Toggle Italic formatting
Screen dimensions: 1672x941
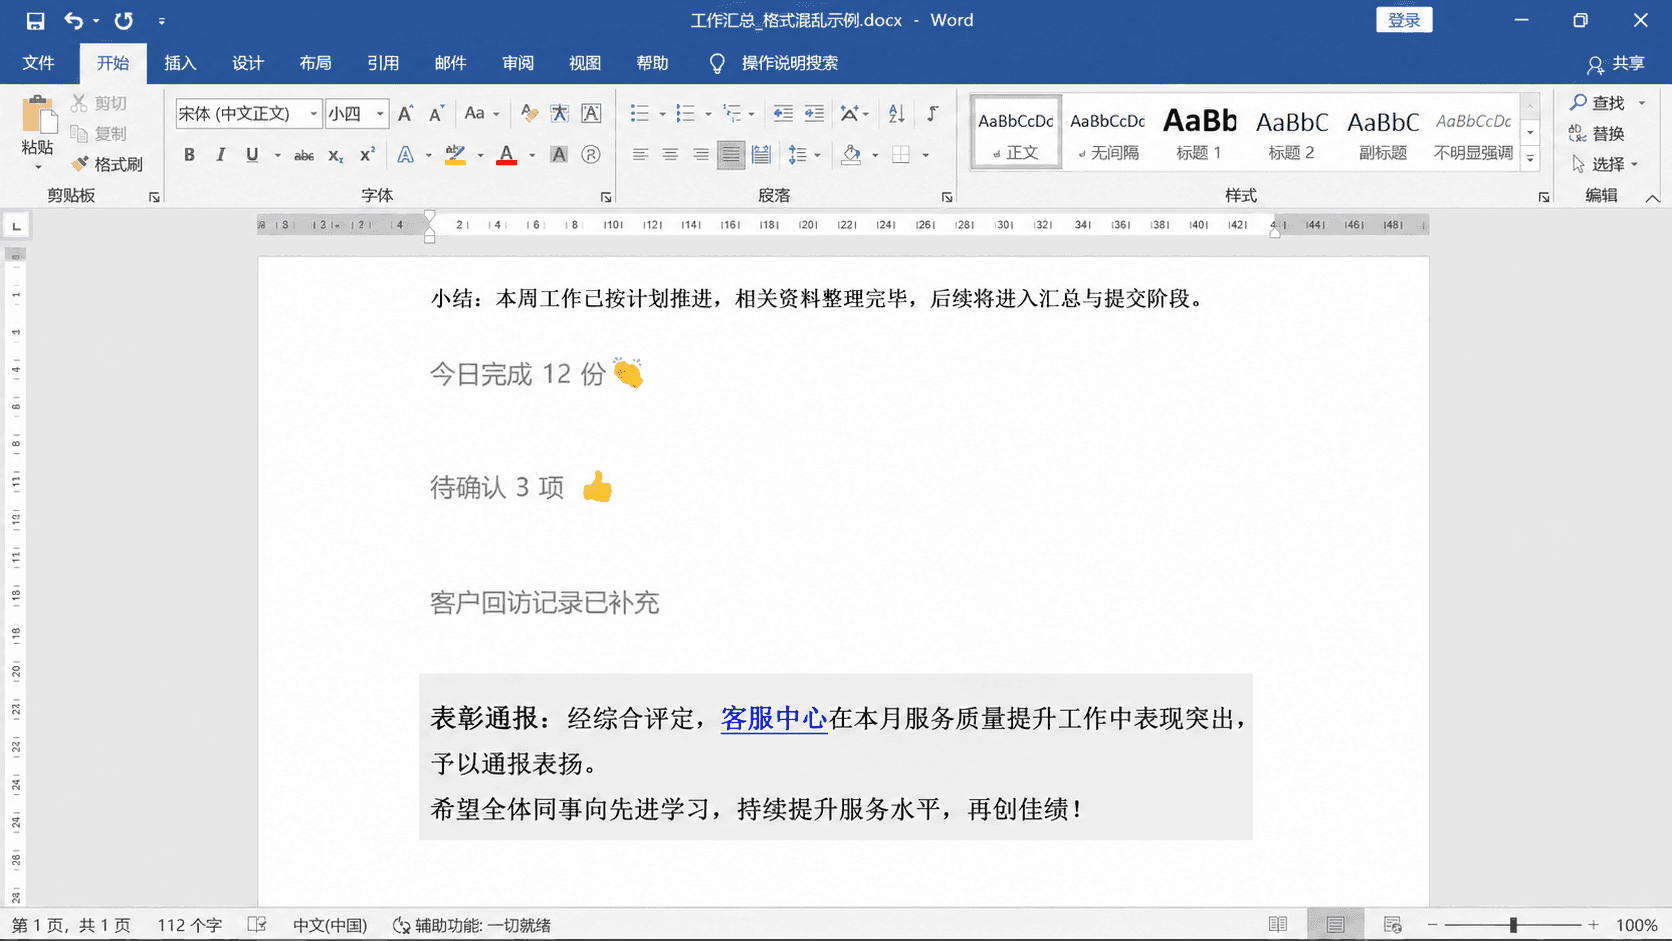coord(220,154)
